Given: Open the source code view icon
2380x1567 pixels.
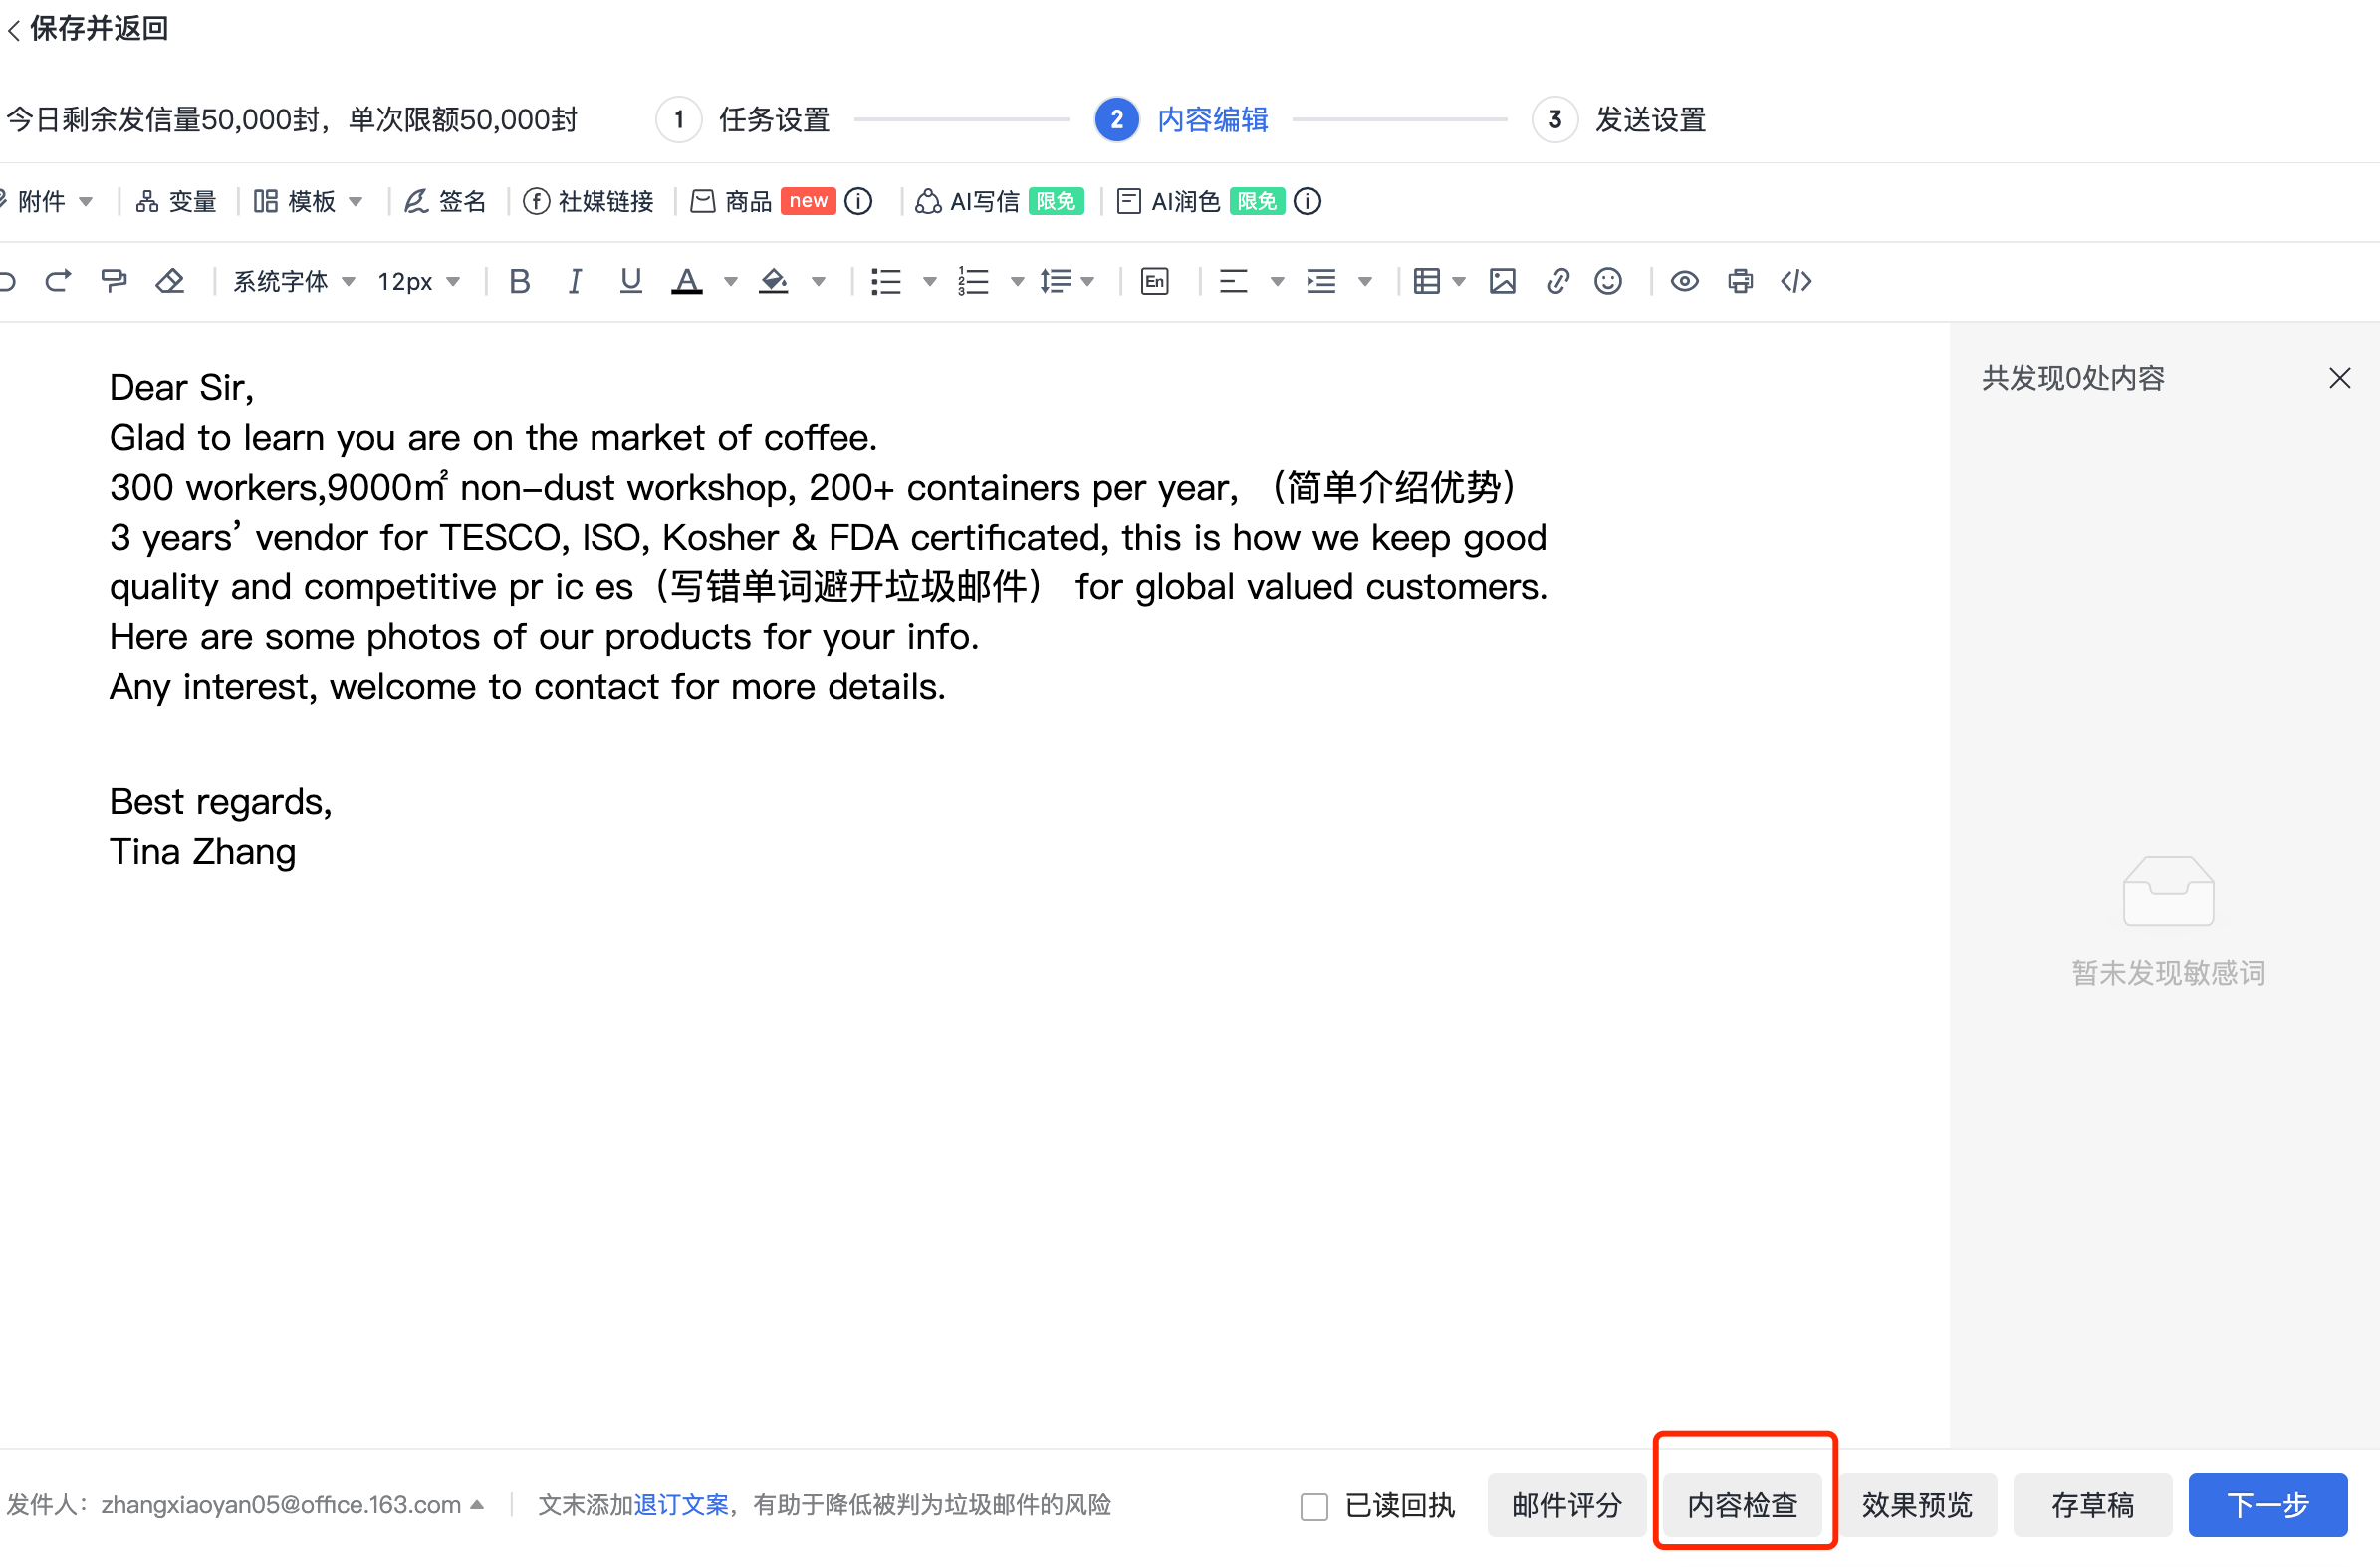Looking at the screenshot, I should point(1796,281).
